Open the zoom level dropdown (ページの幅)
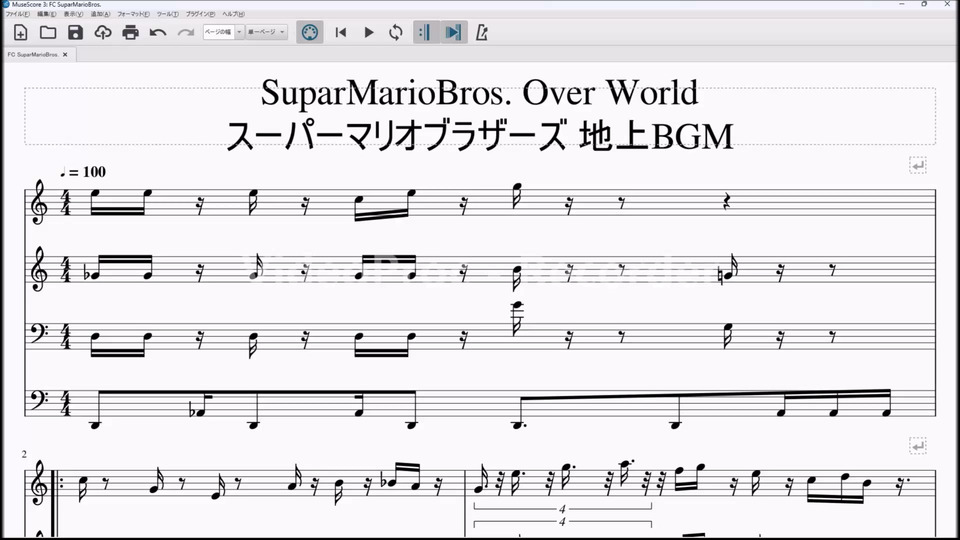Image resolution: width=960 pixels, height=540 pixels. click(x=223, y=32)
